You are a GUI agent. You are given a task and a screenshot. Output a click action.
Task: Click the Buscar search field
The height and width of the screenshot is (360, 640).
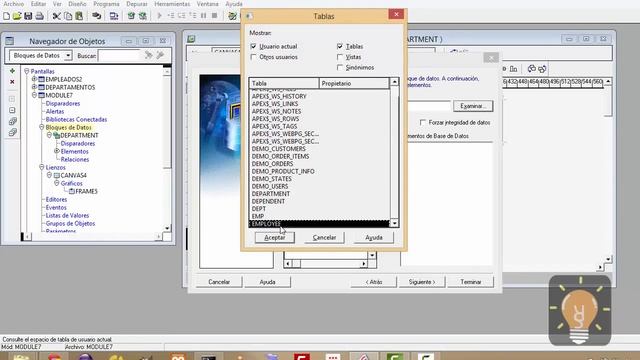pyautogui.click(x=119, y=56)
